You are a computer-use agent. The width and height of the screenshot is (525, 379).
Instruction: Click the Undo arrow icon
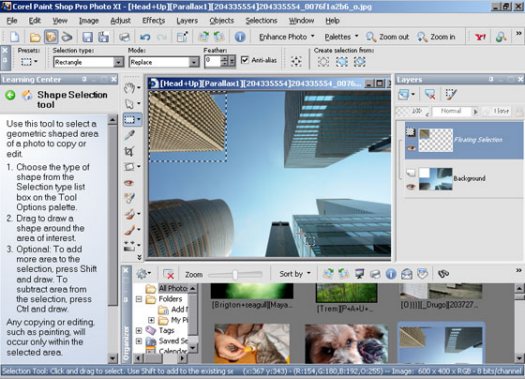[x=145, y=37]
